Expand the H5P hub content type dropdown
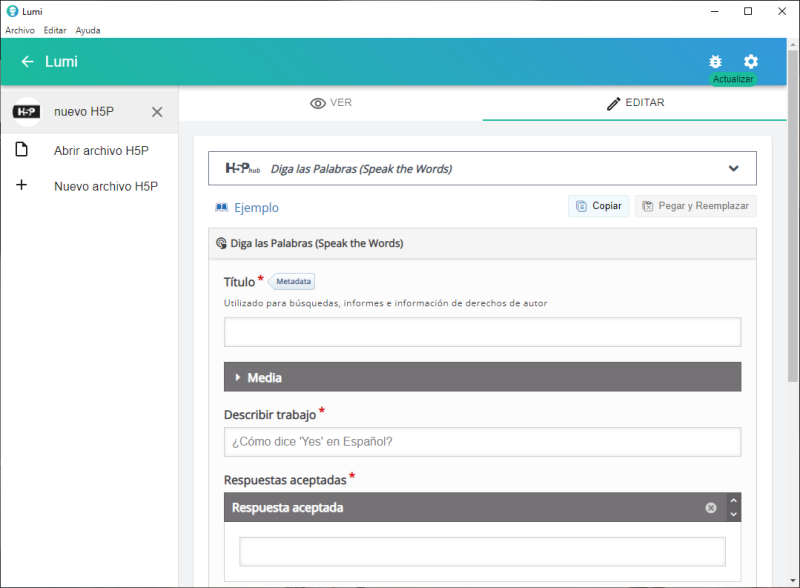The width and height of the screenshot is (800, 588). [x=733, y=169]
